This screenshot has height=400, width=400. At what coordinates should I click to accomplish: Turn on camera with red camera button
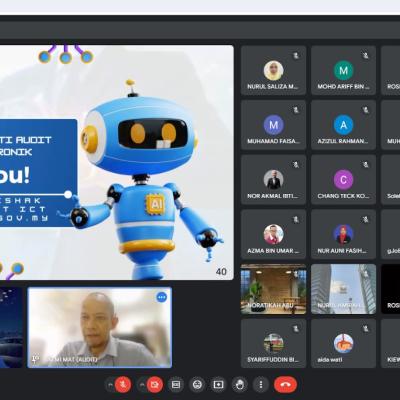(x=155, y=385)
